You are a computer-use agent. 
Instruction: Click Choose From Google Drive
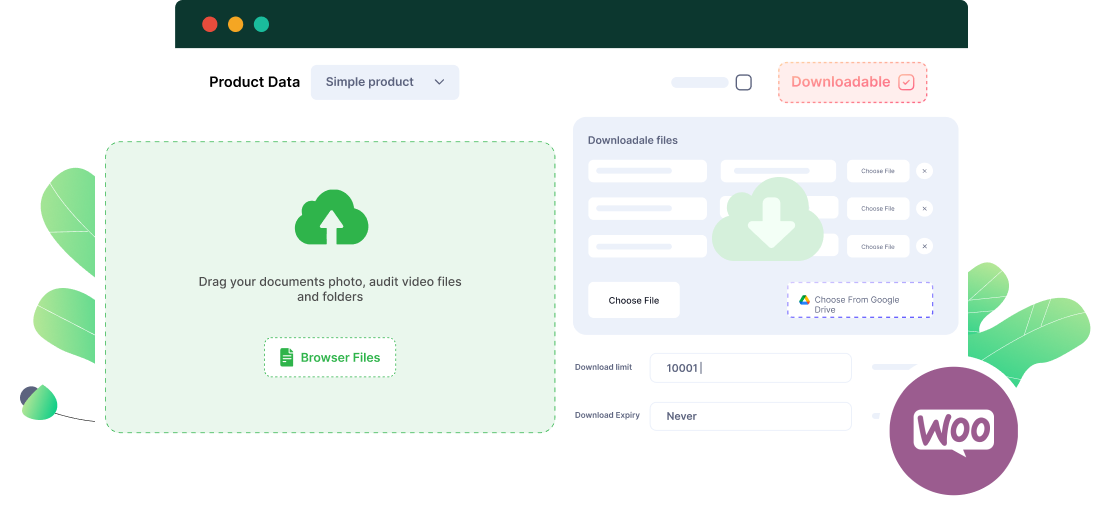coord(860,300)
